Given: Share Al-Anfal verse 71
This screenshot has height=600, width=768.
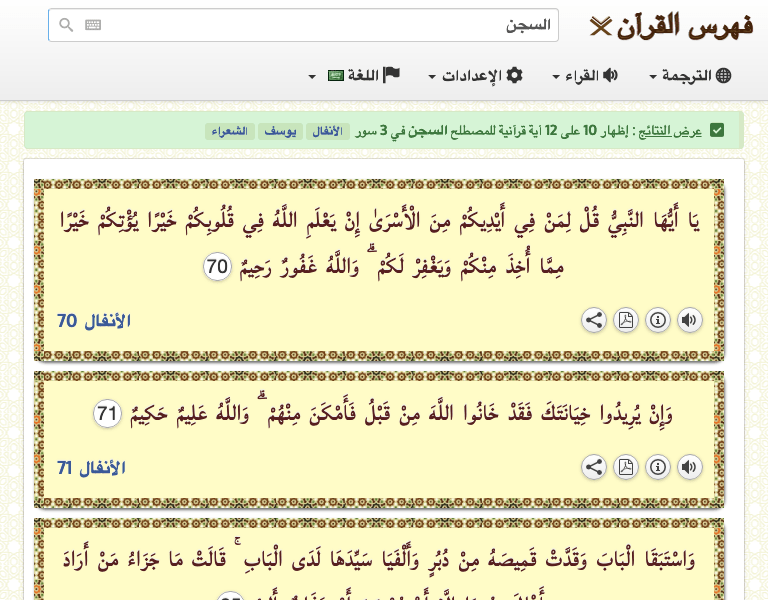Looking at the screenshot, I should coord(594,467).
